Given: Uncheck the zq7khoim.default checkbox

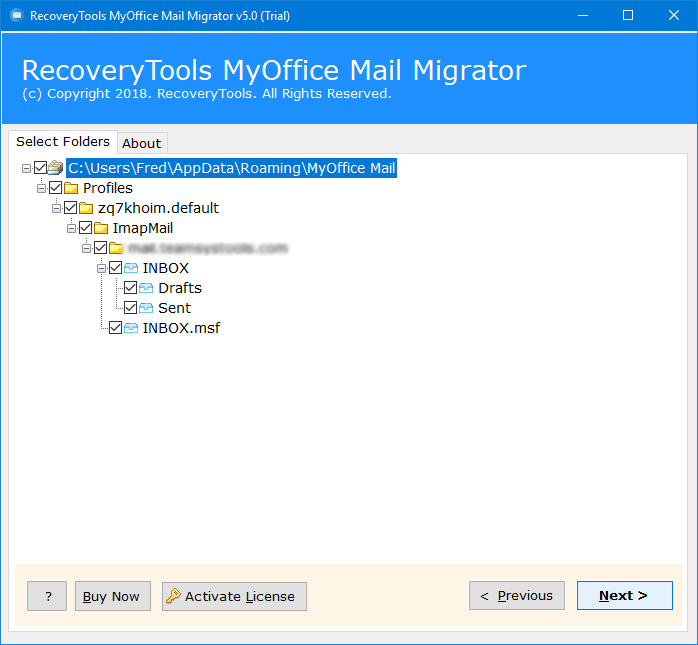Looking at the screenshot, I should tap(71, 208).
